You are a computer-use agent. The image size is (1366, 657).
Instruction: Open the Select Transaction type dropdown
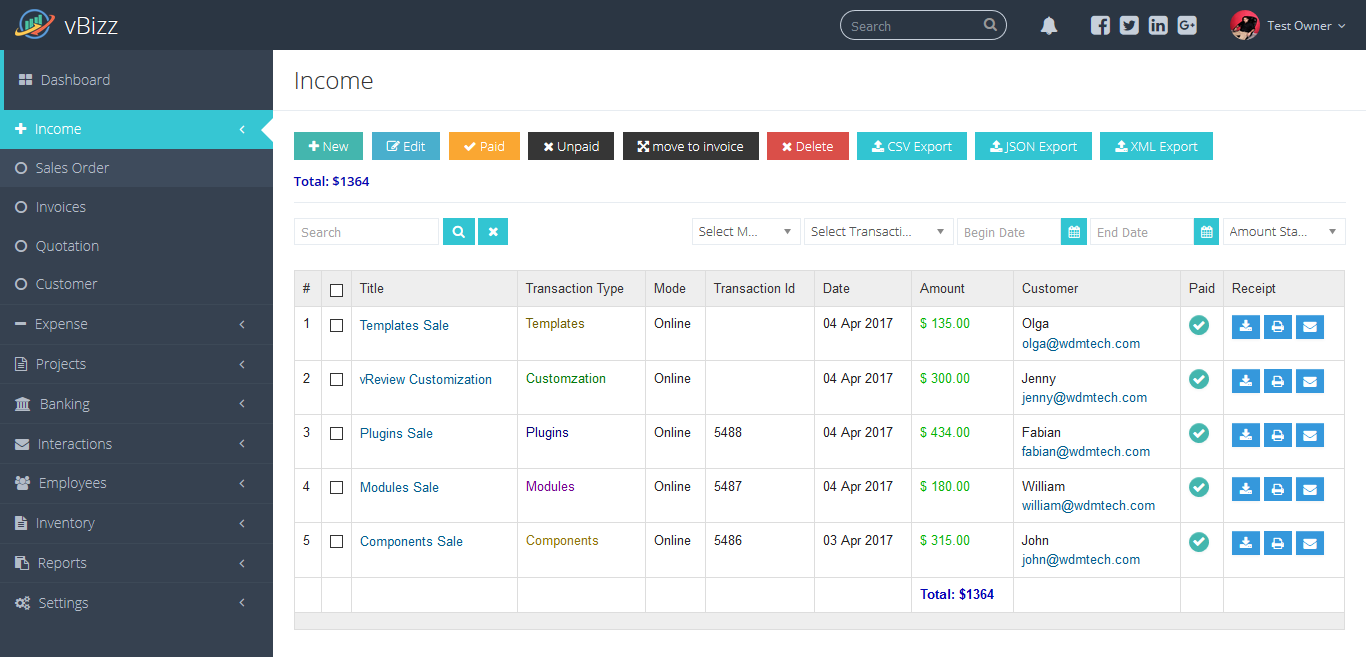(x=879, y=232)
